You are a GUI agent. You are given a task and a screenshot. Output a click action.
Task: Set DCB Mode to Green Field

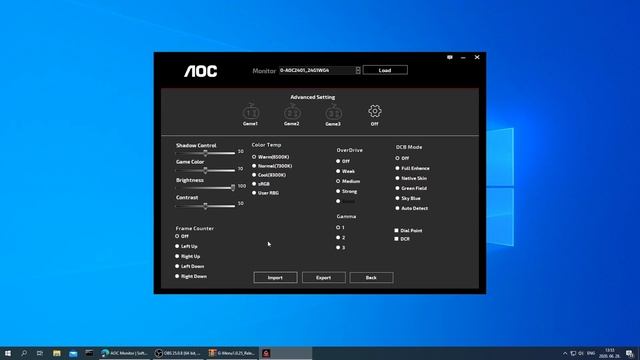coord(411,188)
